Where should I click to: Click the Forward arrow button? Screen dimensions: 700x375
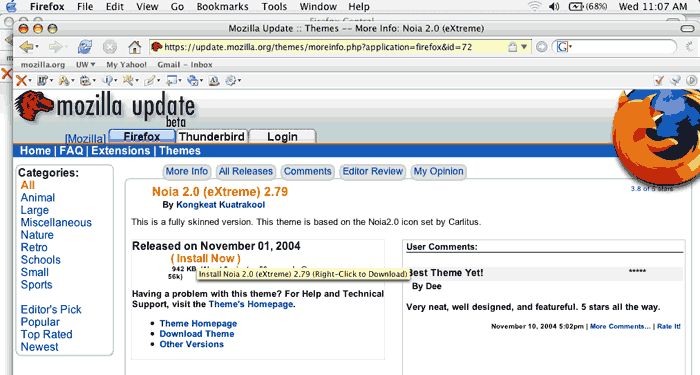click(x=55, y=46)
